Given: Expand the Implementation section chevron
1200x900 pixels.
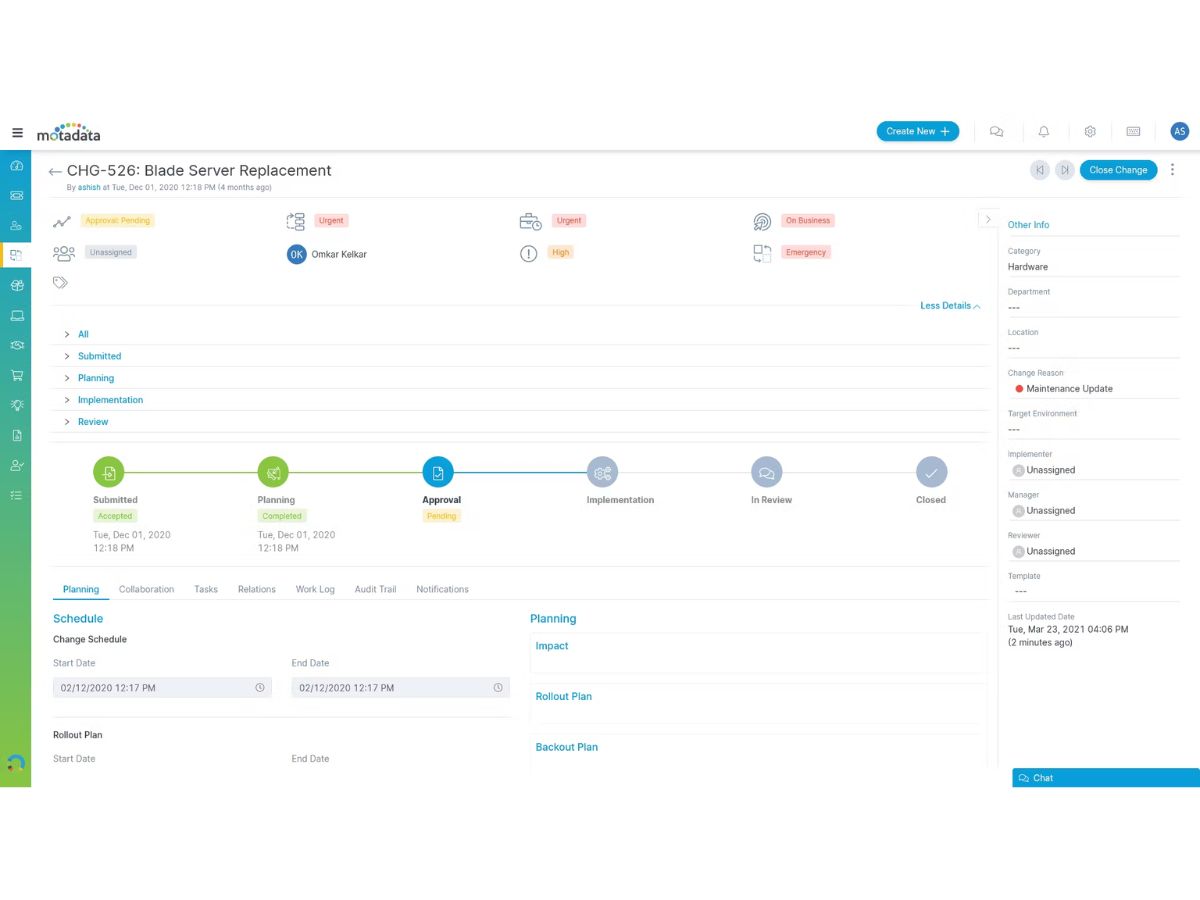Looking at the screenshot, I should coord(67,400).
